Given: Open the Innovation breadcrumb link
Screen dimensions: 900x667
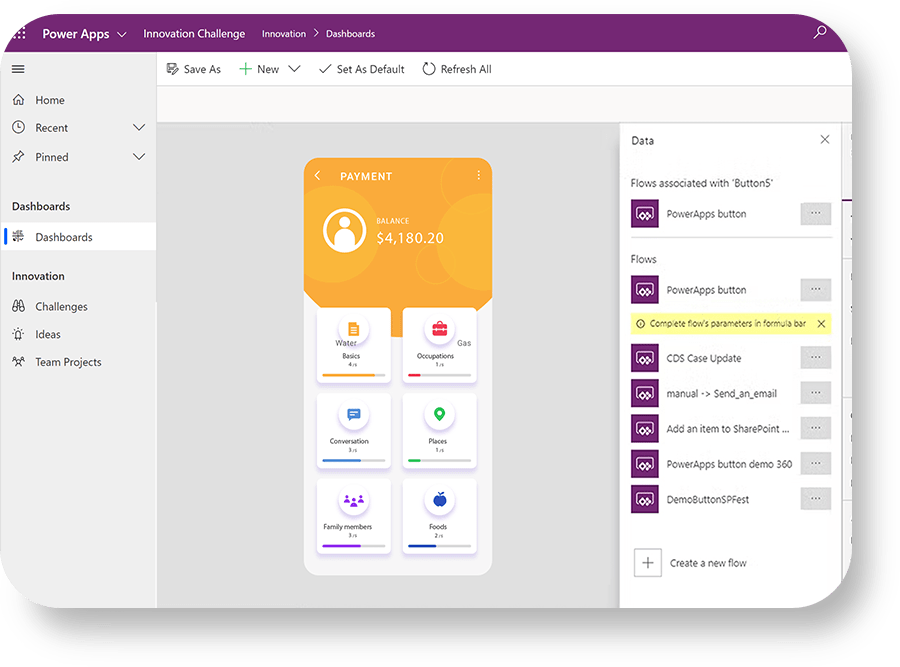Looking at the screenshot, I should coord(284,33).
